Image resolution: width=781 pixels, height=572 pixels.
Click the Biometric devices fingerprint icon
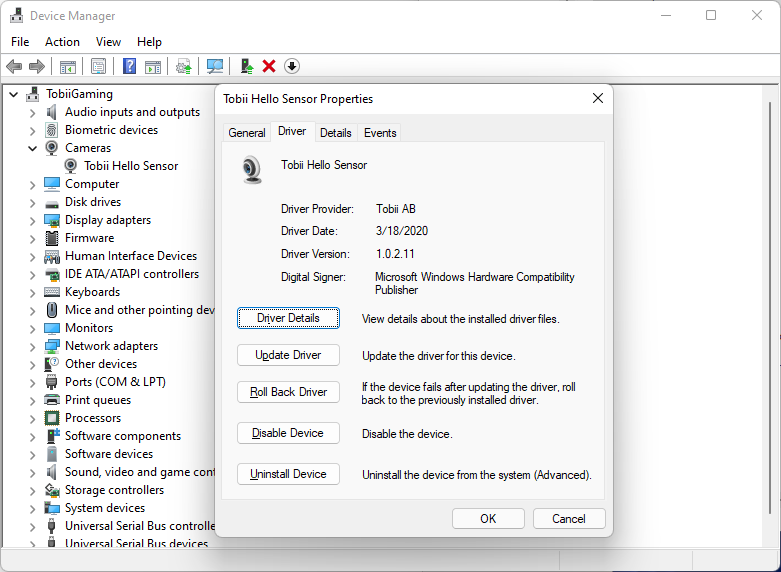pos(51,130)
